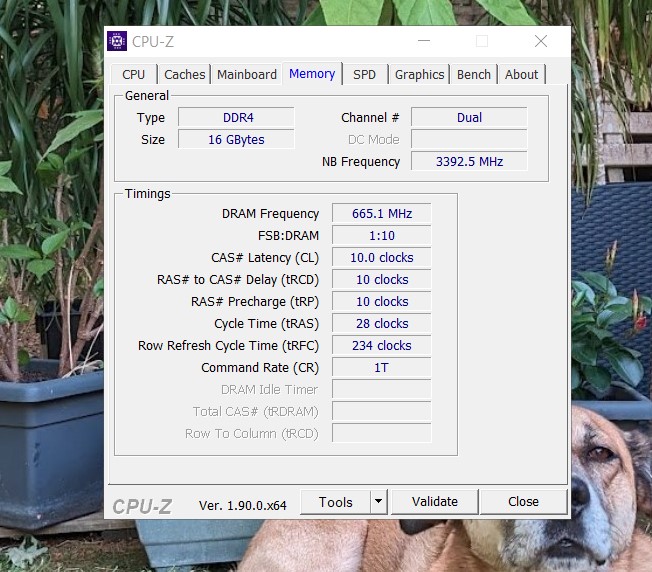Click the empty DRAM Idle Timer field
652x572 pixels.
click(x=382, y=390)
